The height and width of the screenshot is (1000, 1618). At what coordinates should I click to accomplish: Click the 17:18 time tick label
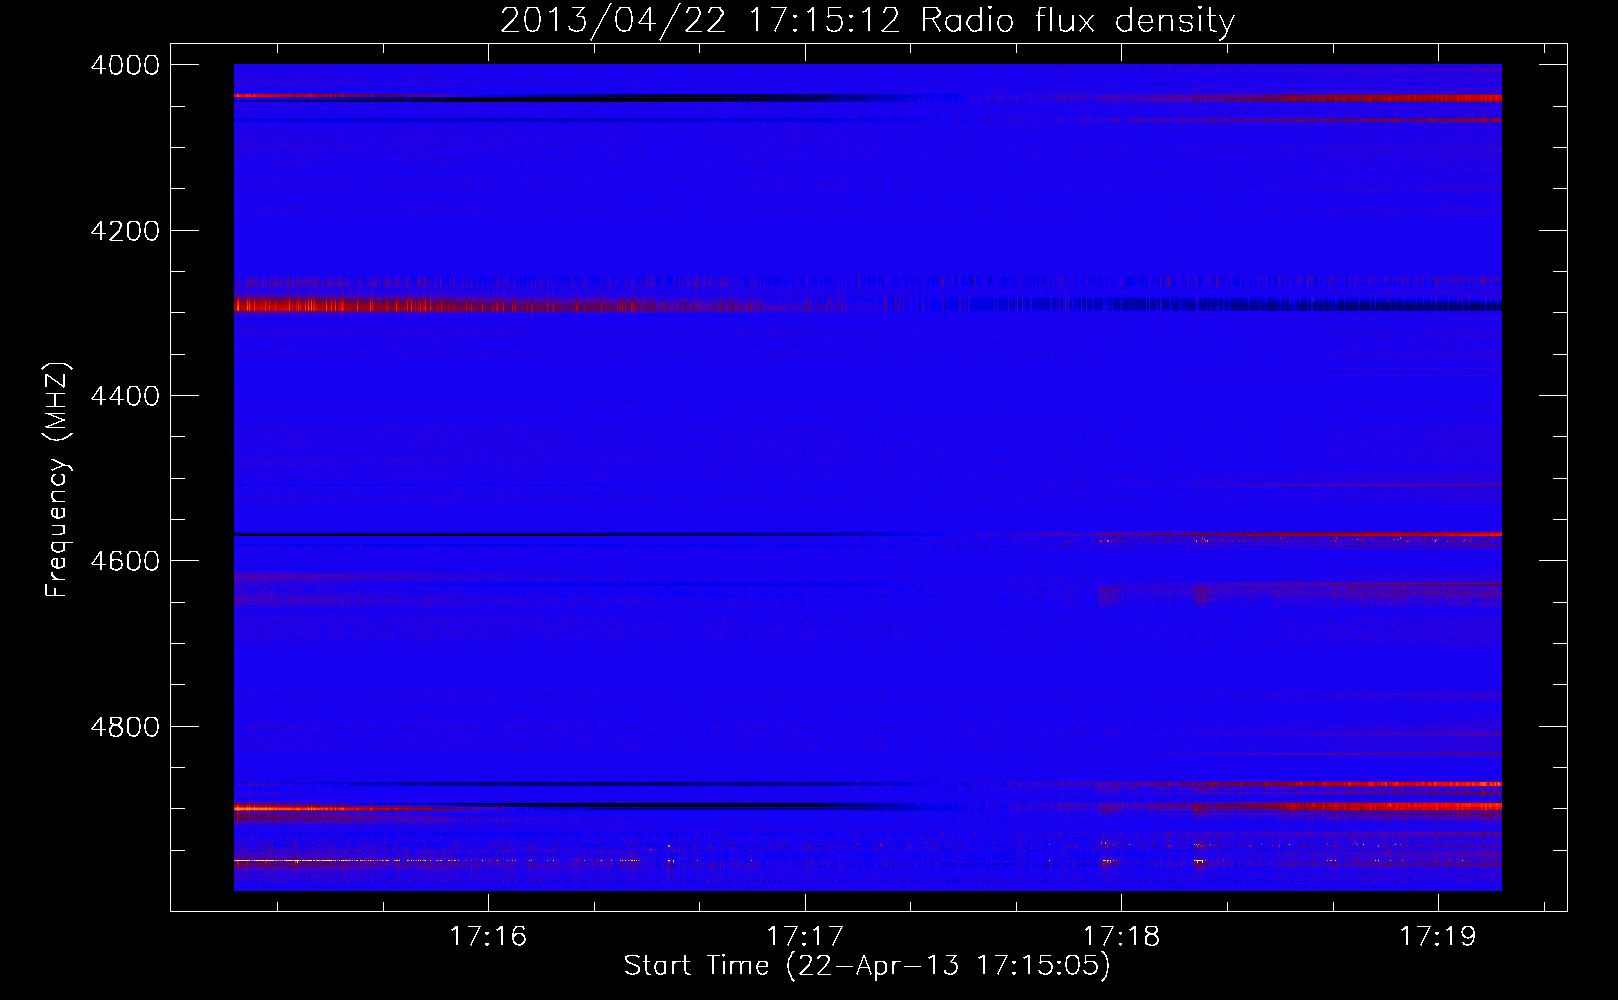pos(1122,936)
